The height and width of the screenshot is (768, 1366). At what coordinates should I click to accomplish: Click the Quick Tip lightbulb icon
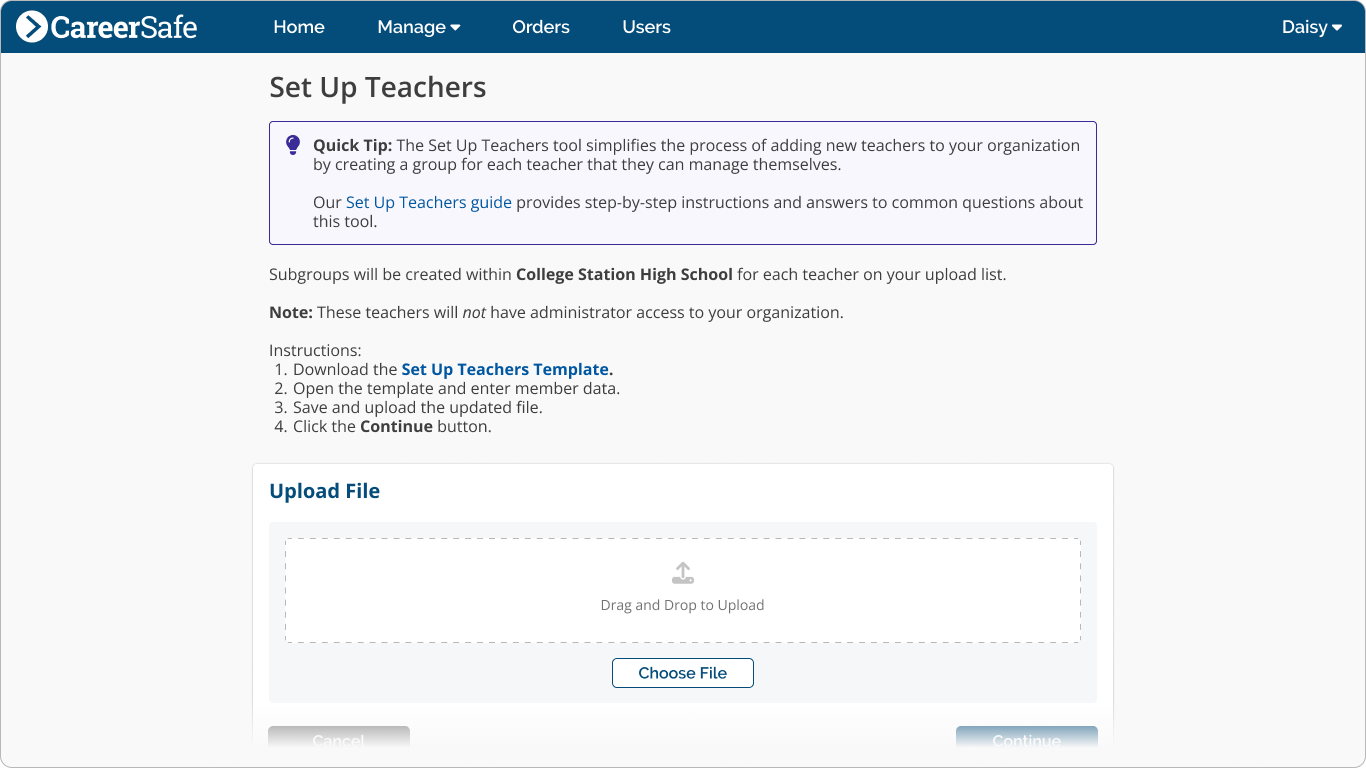tap(293, 146)
